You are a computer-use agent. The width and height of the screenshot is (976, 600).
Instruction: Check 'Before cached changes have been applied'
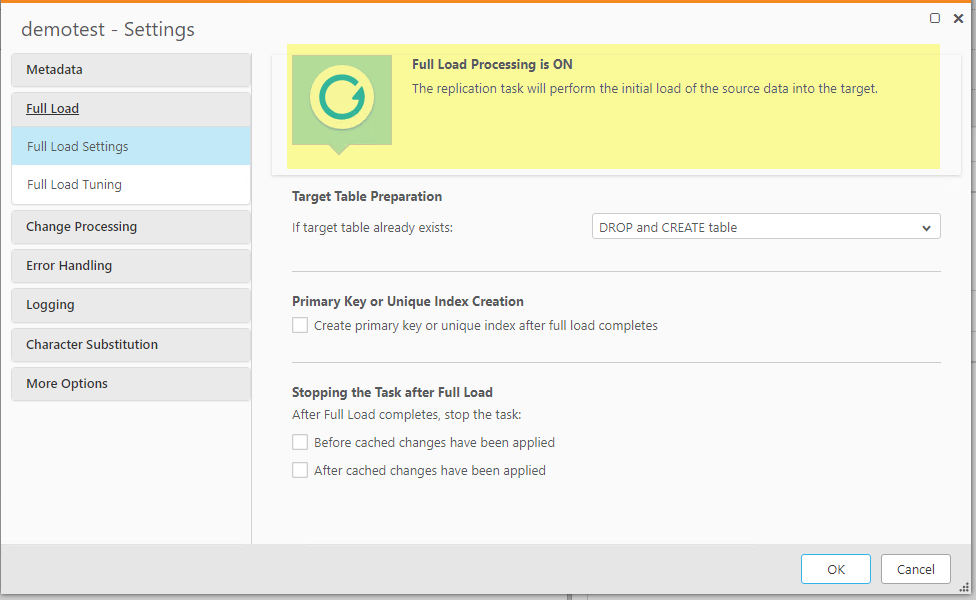tap(300, 442)
